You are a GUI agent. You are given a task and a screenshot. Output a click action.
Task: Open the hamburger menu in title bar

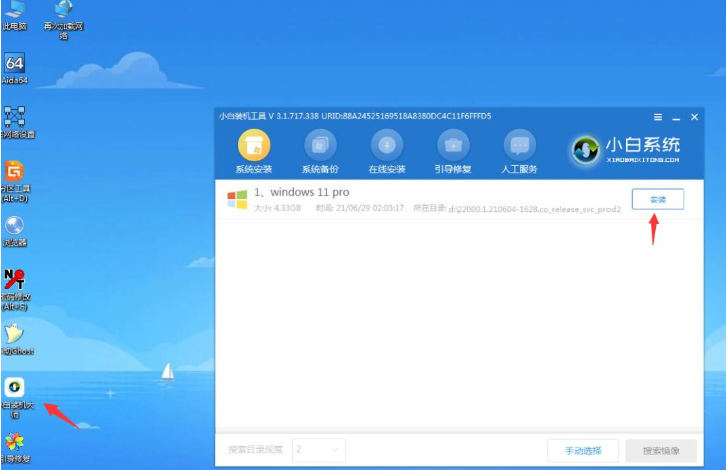(658, 117)
